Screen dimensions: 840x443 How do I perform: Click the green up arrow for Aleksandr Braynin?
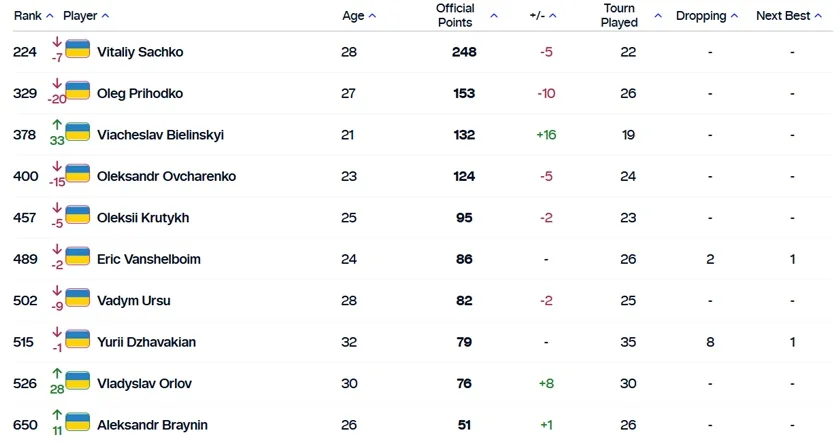(x=57, y=415)
